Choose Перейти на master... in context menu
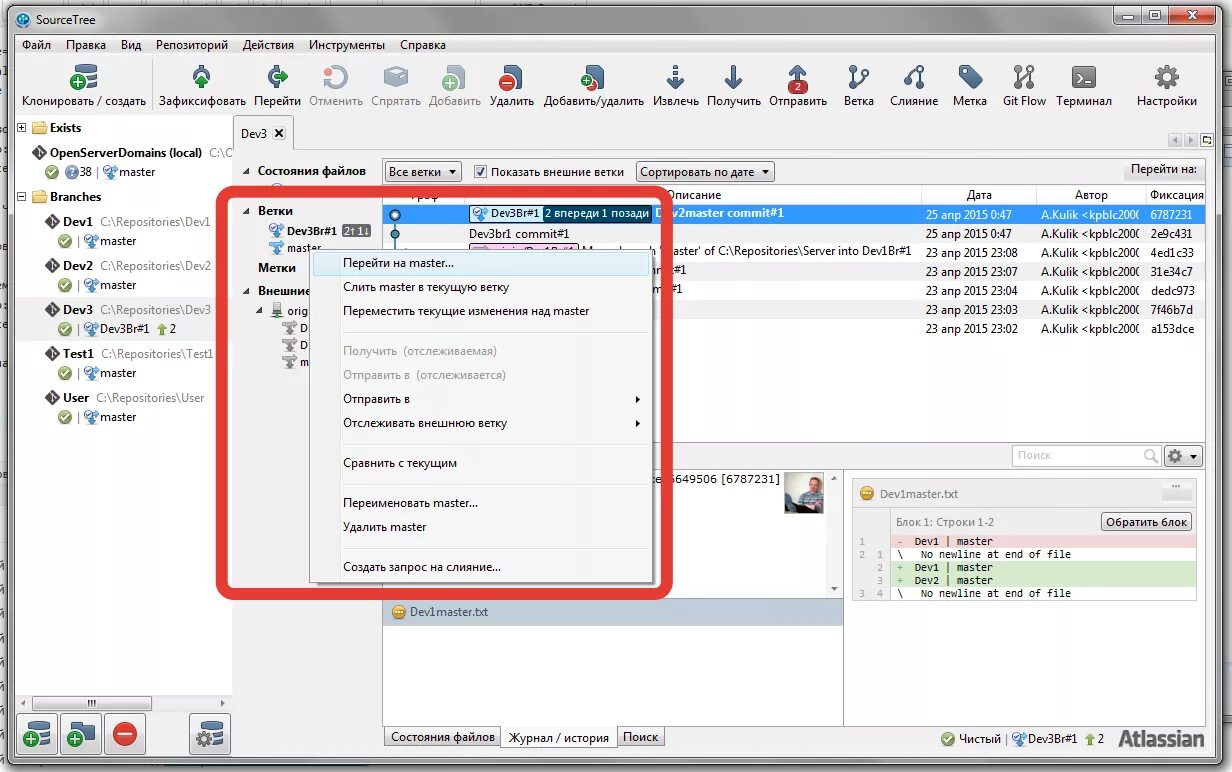 tap(480, 263)
